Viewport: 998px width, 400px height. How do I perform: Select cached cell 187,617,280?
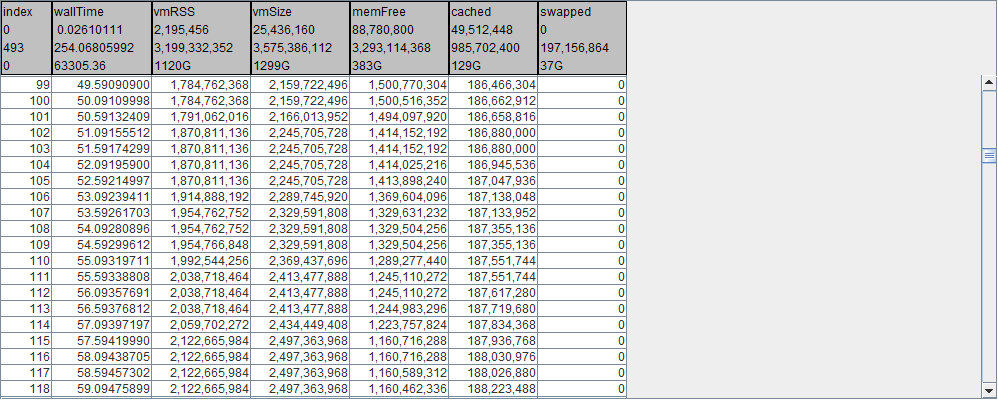492,293
